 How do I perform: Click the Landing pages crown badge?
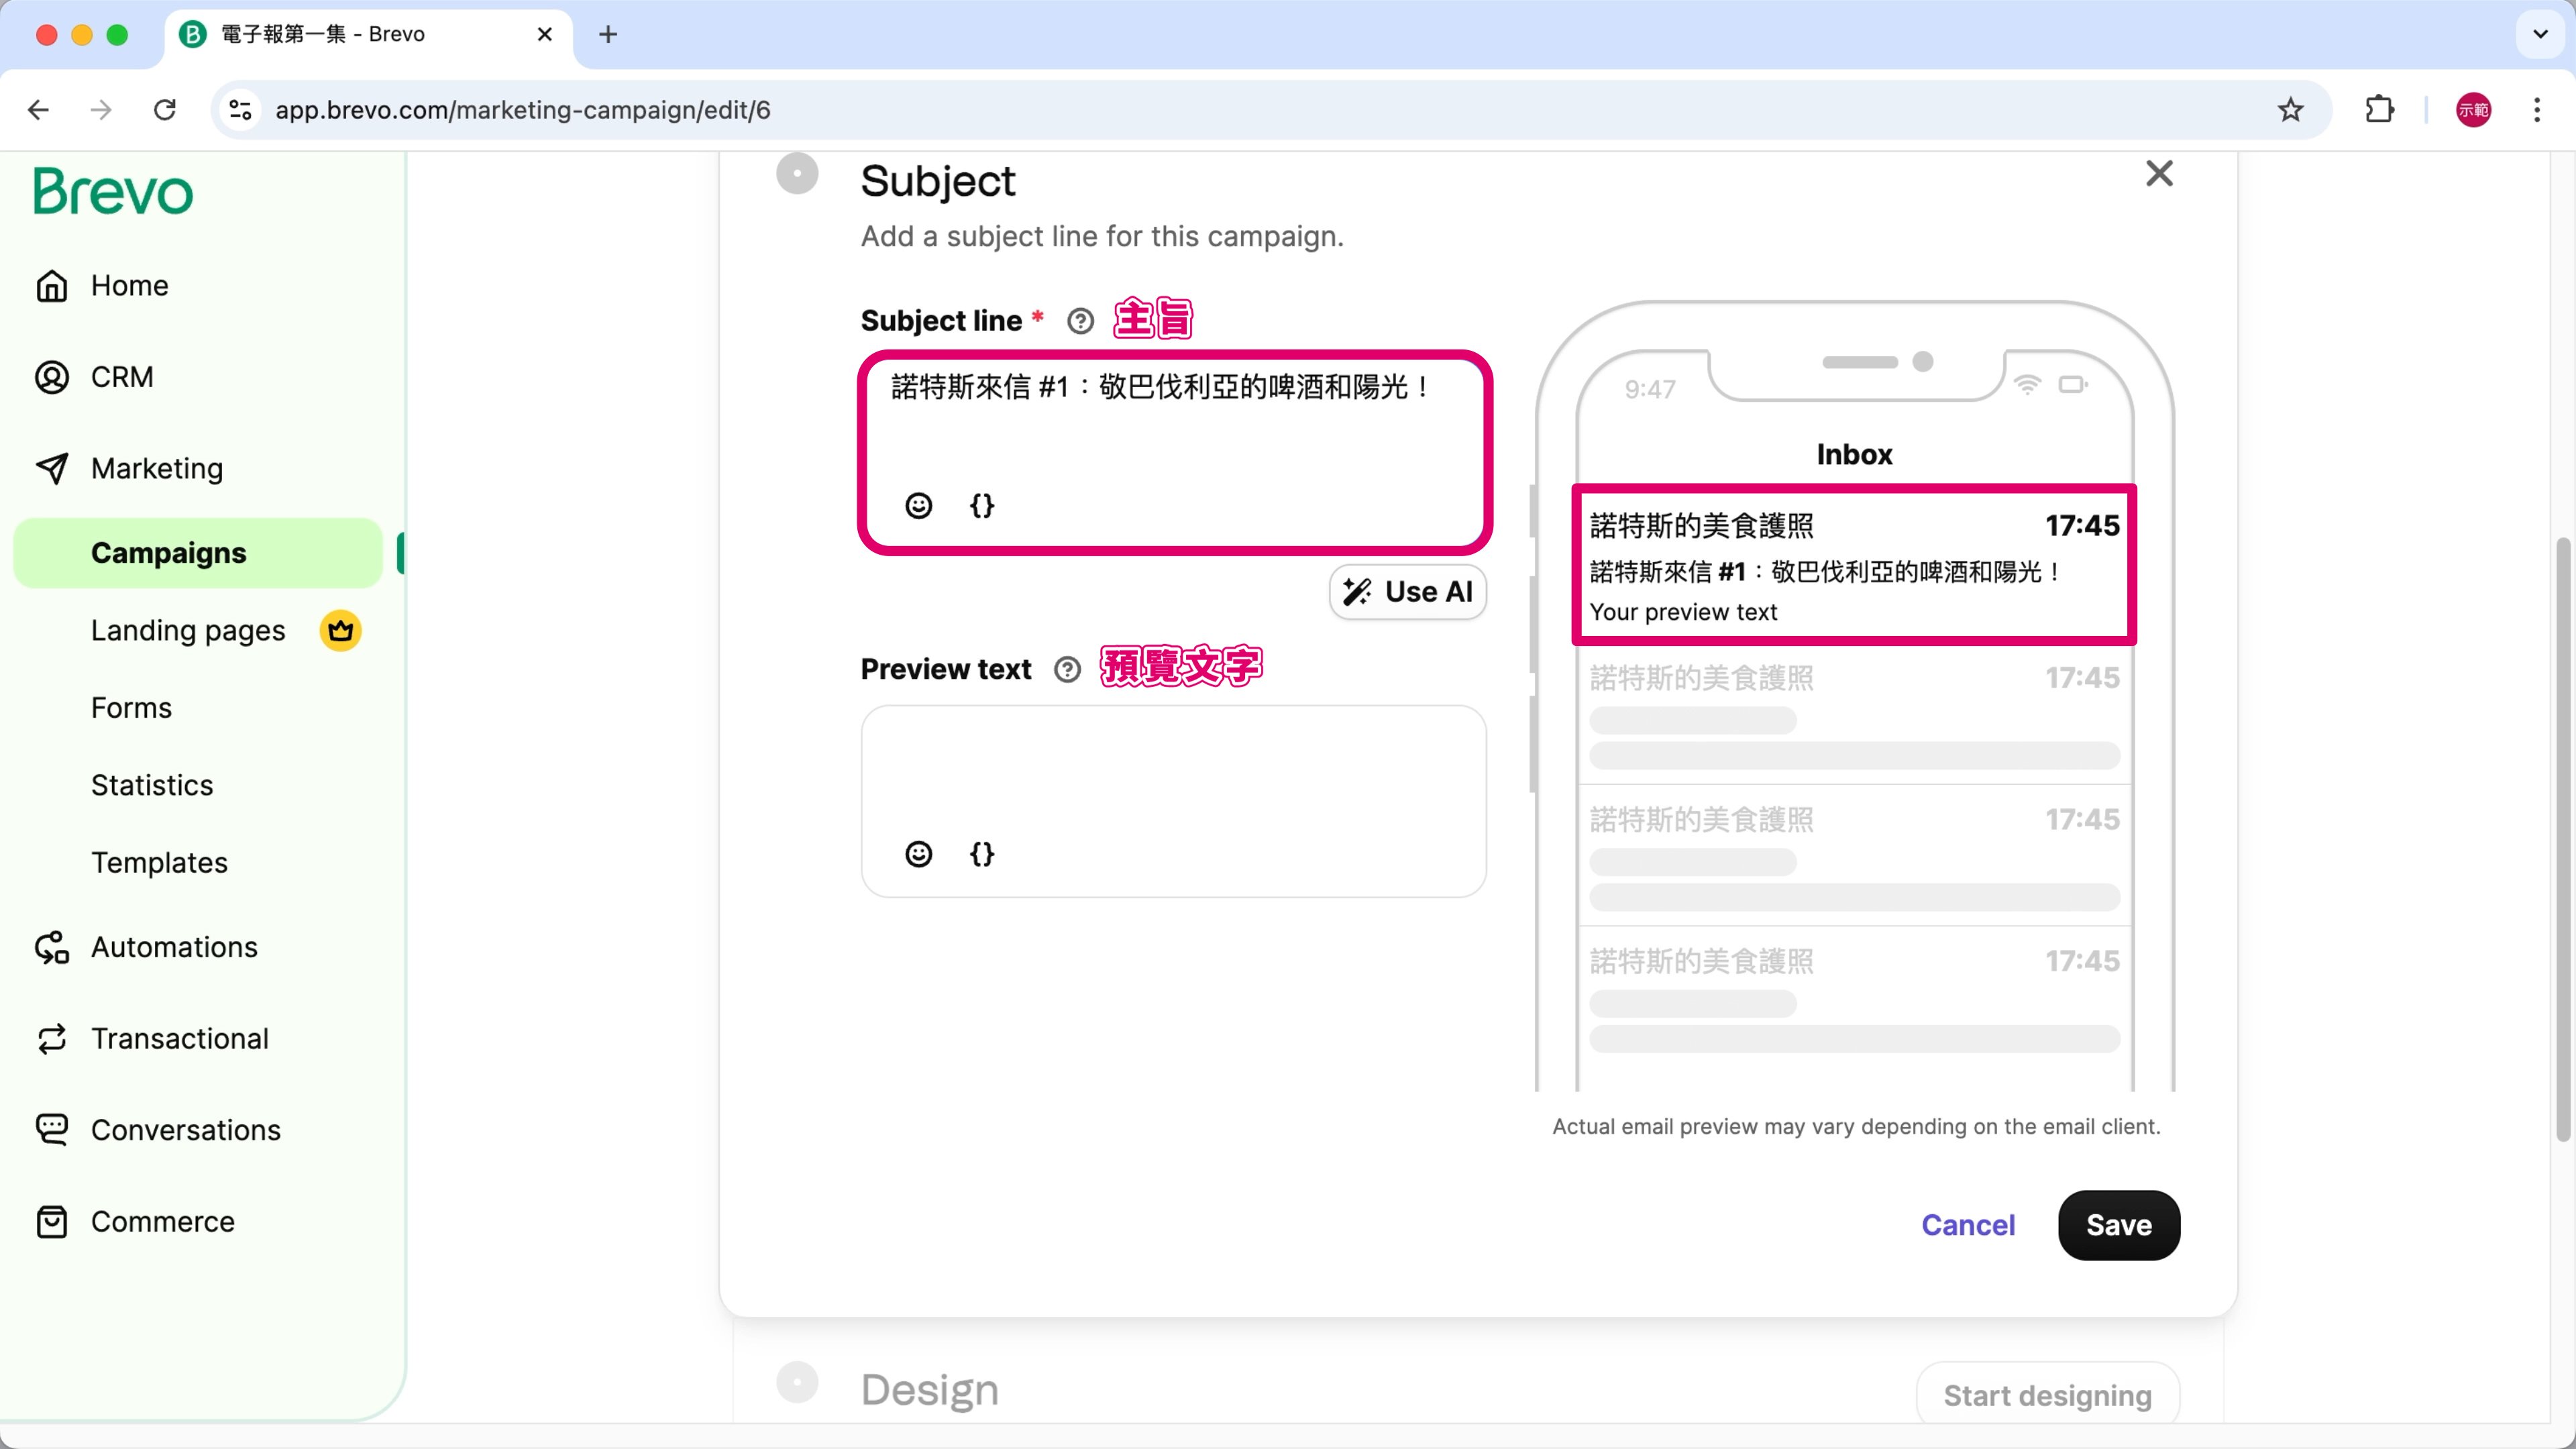(x=340, y=631)
